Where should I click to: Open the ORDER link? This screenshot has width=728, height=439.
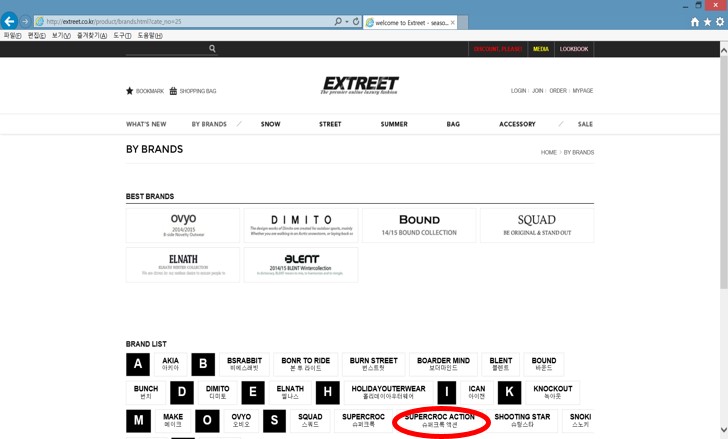click(558, 90)
